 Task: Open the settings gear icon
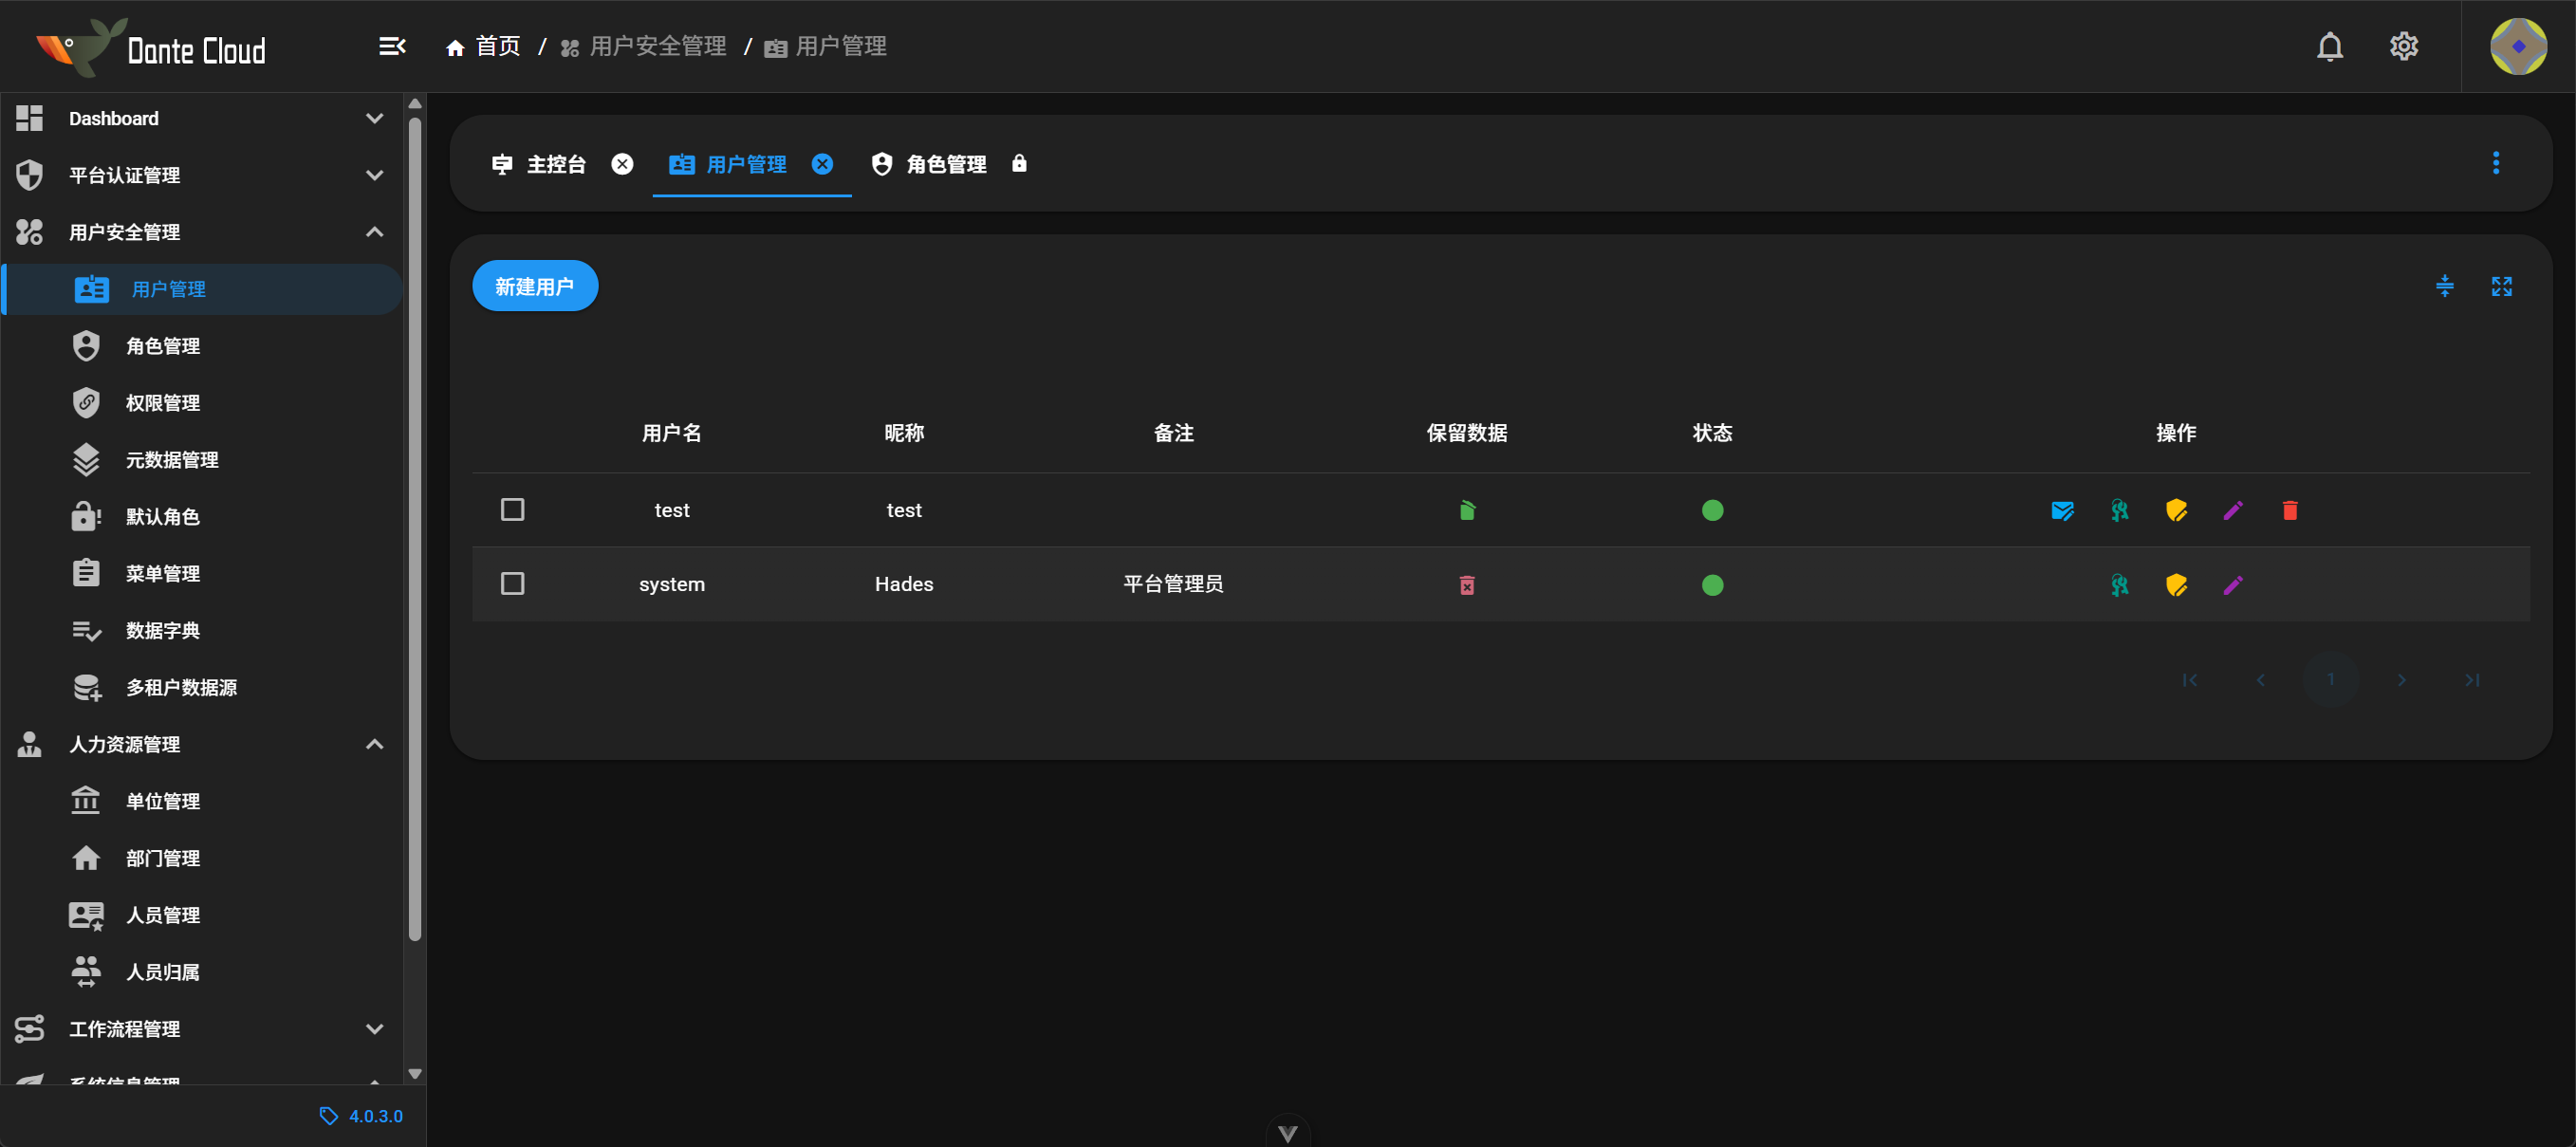point(2403,47)
